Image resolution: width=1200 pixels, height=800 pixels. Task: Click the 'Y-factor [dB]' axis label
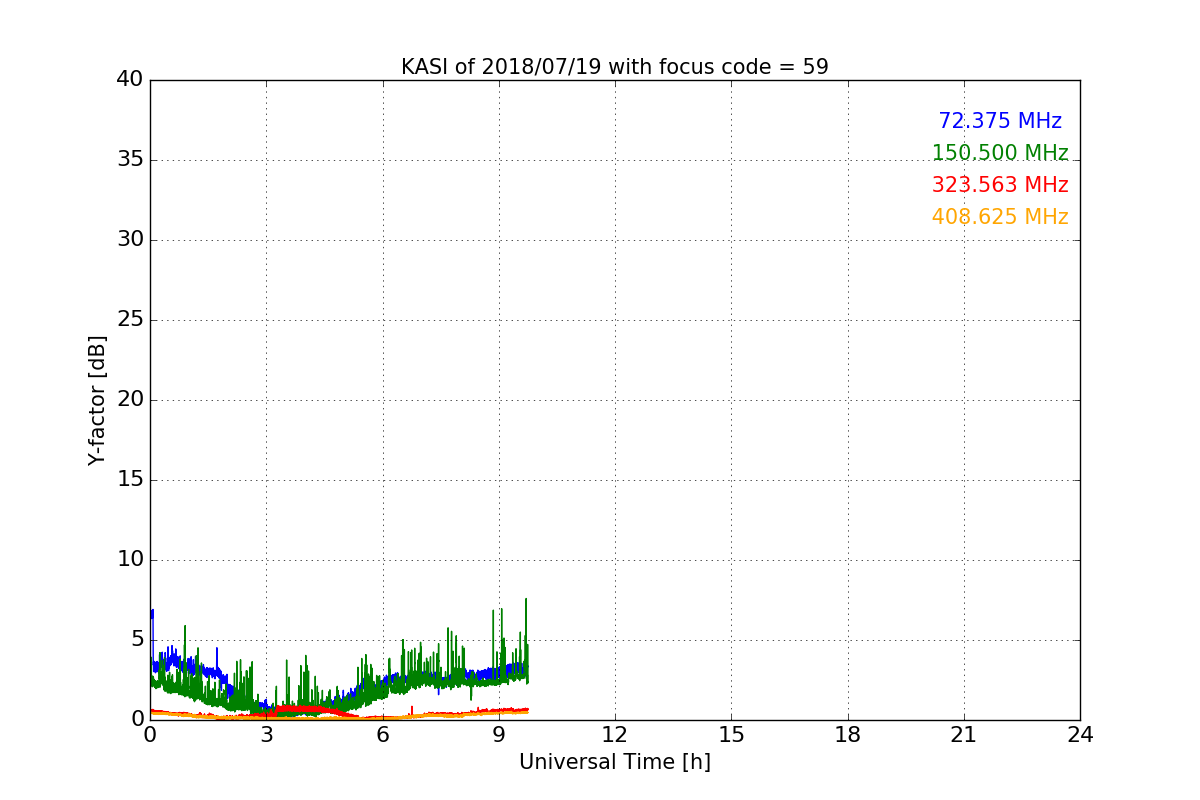coord(97,400)
